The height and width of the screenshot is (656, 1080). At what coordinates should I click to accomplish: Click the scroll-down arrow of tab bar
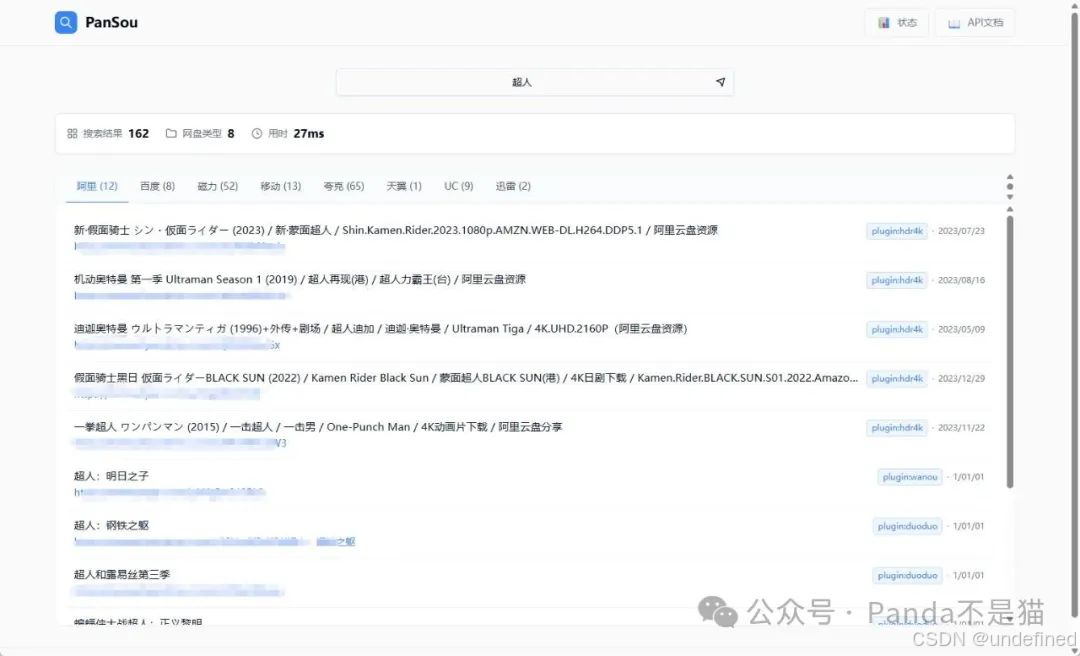pyautogui.click(x=1010, y=197)
